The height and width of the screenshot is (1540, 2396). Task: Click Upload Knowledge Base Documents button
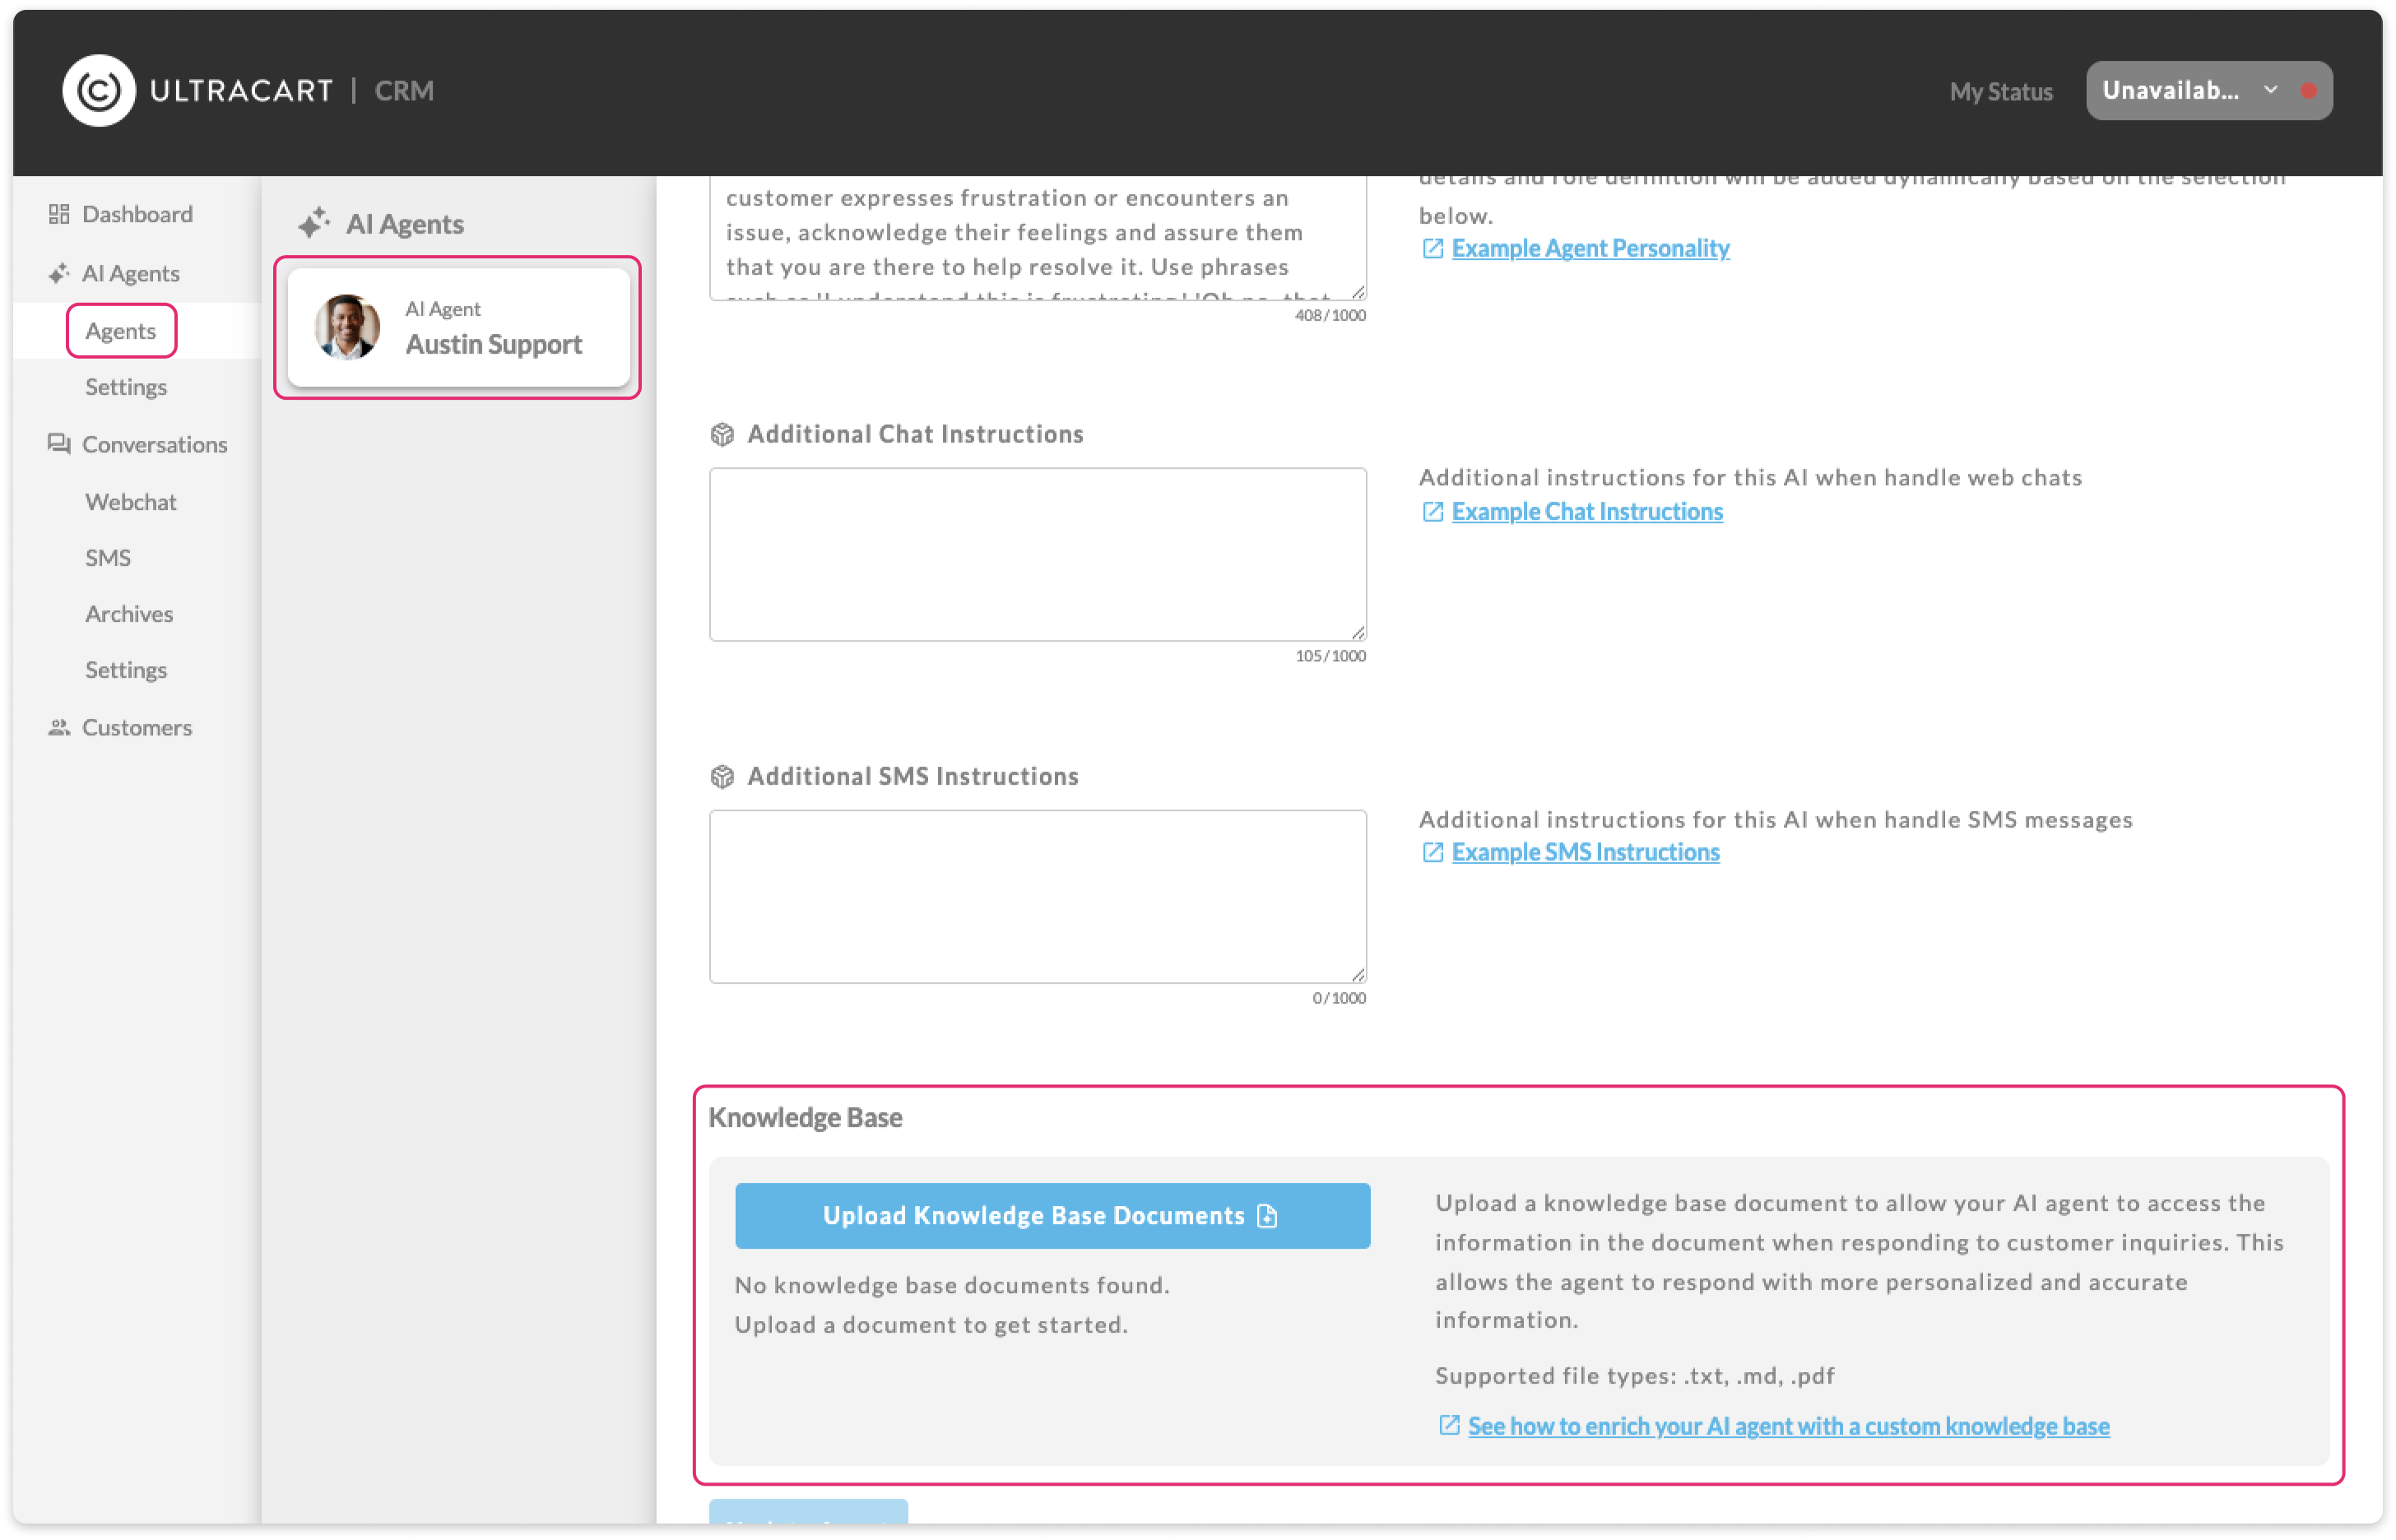click(1052, 1216)
